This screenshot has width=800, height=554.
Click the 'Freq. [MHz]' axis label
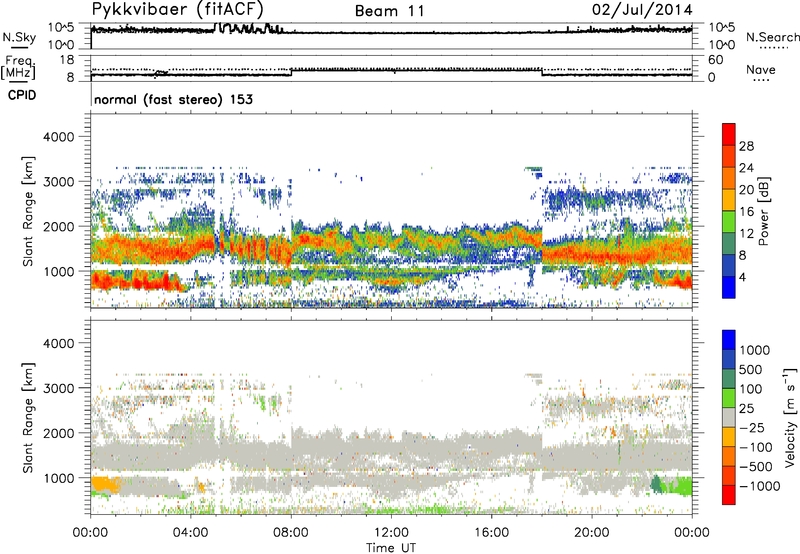click(19, 68)
